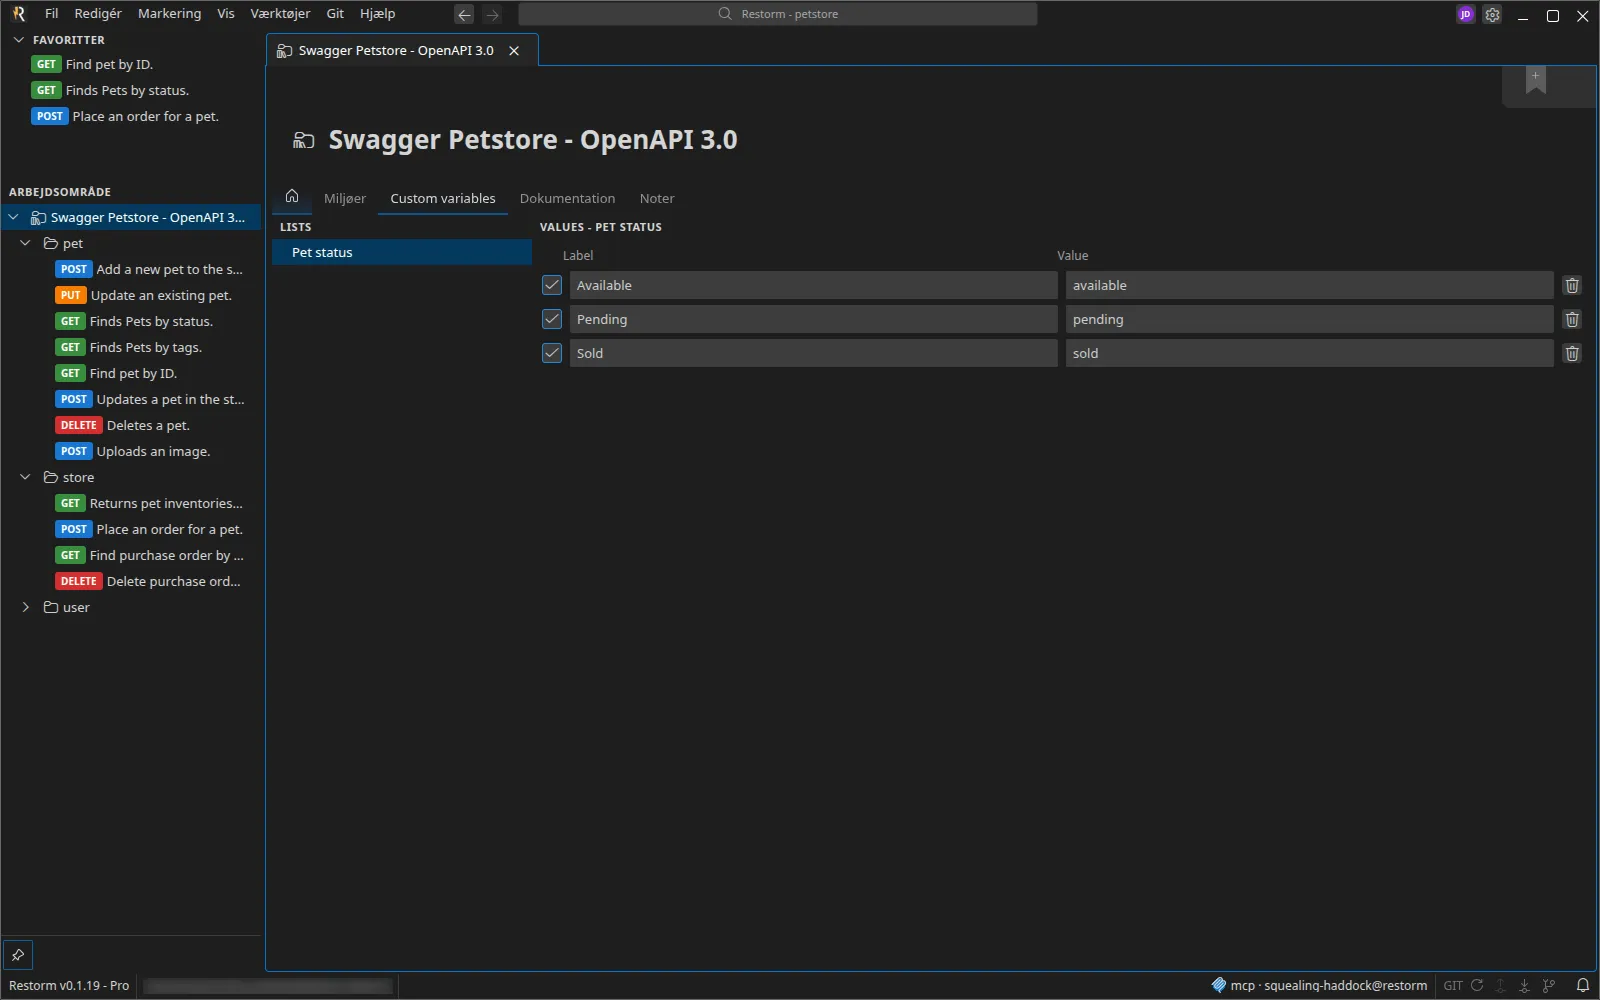Uncheck the Sold value checkbox
Image resolution: width=1600 pixels, height=1000 pixels.
(x=552, y=353)
